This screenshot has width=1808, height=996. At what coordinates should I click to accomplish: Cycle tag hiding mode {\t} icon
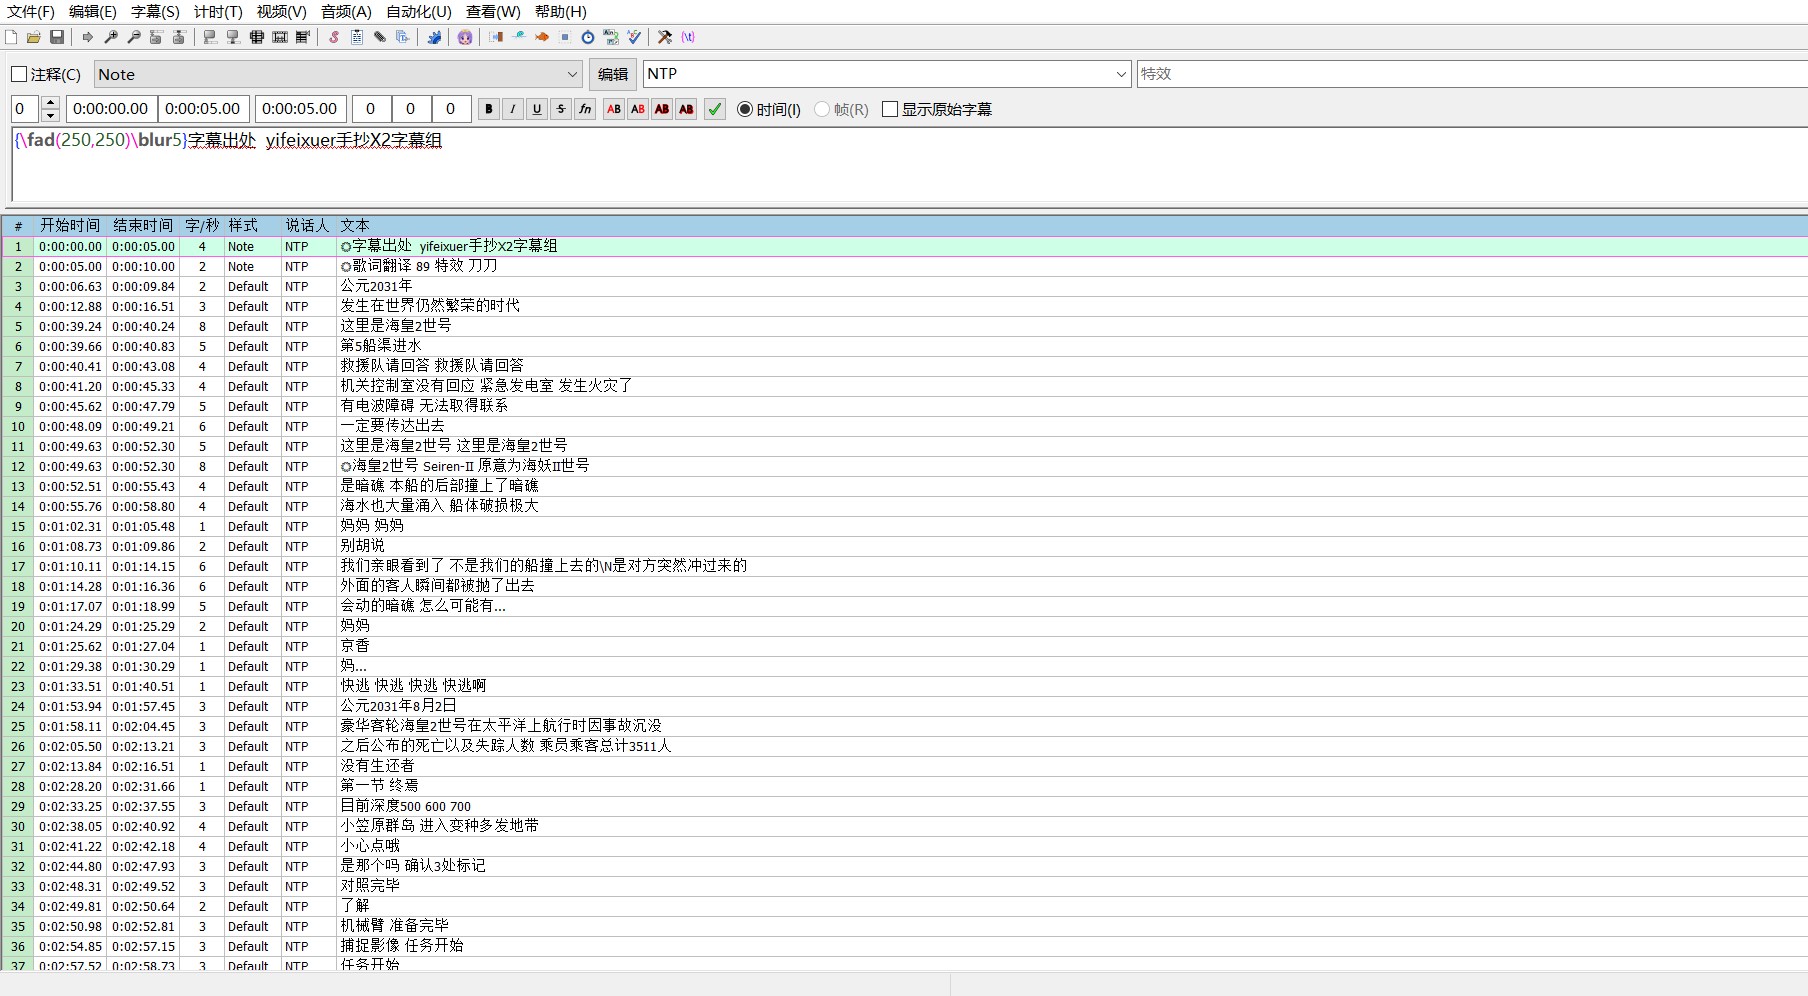[x=688, y=37]
